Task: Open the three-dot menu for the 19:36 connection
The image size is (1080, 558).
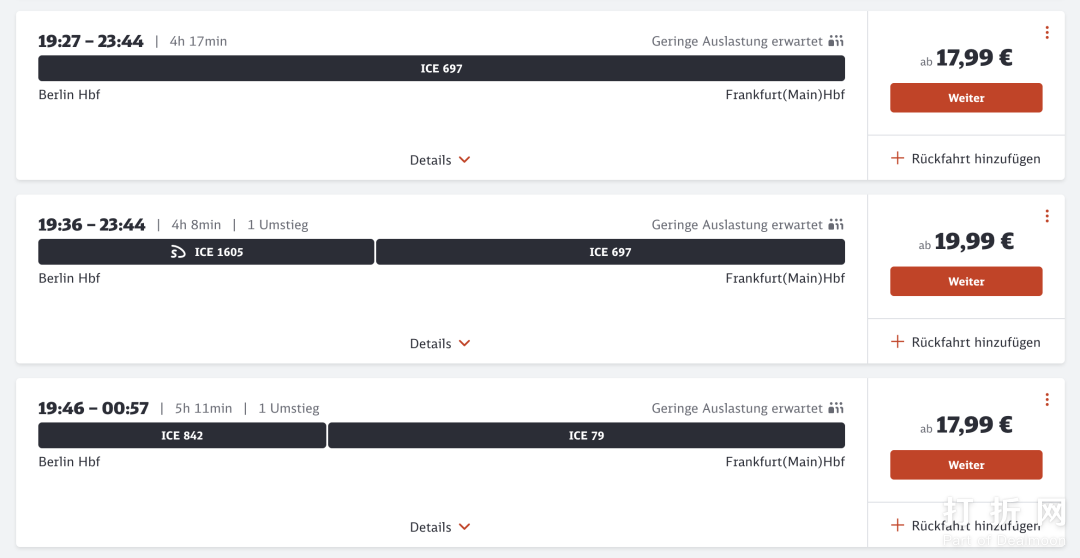Action: (1047, 216)
